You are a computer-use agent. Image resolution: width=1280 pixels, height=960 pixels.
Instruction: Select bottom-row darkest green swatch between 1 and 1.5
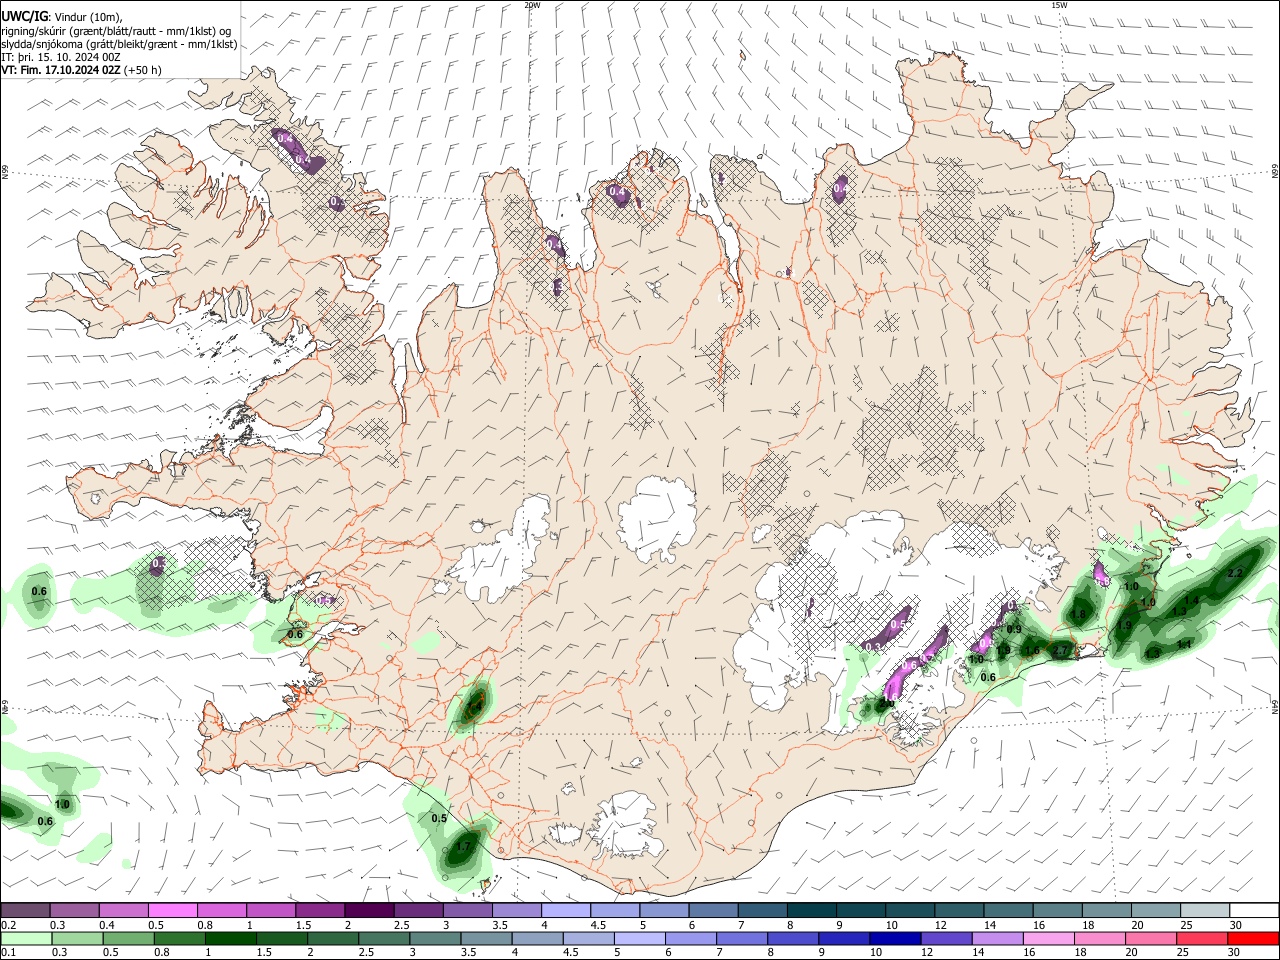pos(229,939)
